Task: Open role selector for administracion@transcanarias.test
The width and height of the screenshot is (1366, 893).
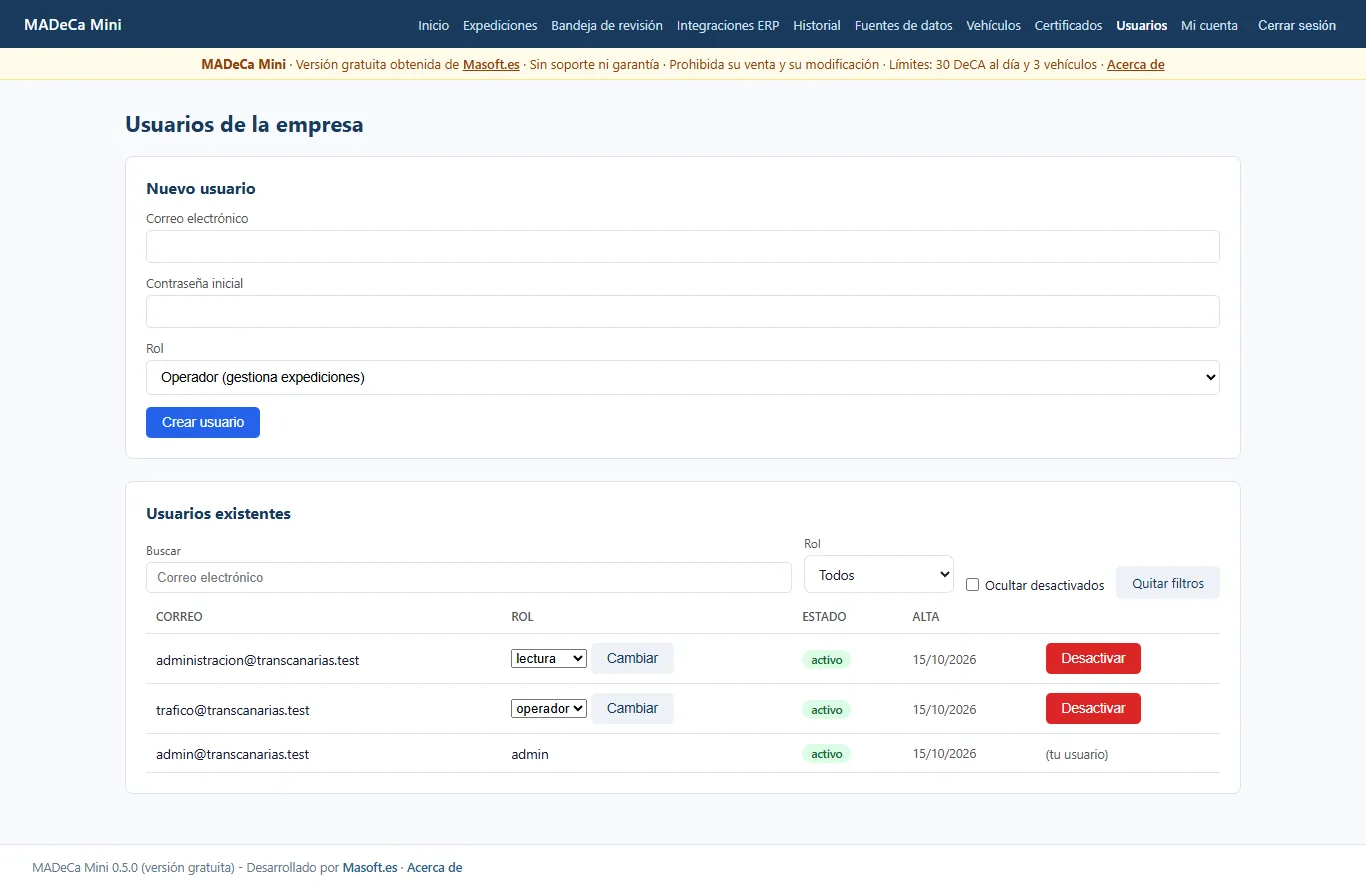Action: [548, 658]
